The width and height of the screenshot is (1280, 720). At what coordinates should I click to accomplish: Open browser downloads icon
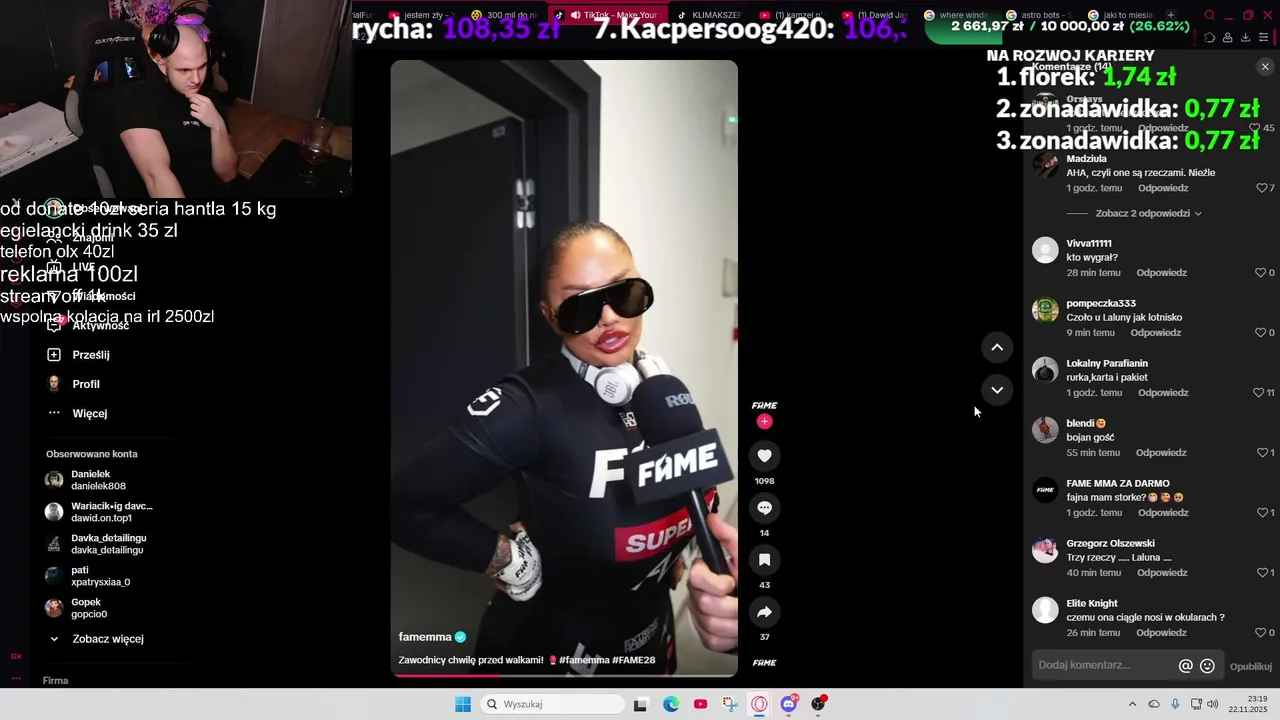point(1245,38)
